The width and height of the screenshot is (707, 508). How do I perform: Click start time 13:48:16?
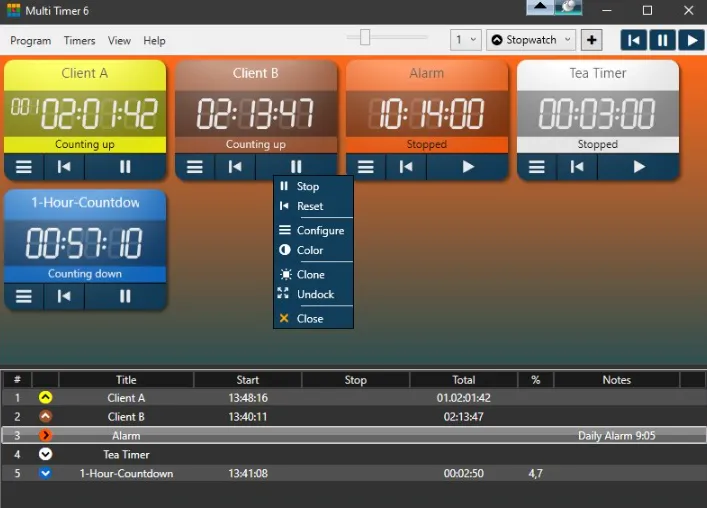click(x=248, y=398)
